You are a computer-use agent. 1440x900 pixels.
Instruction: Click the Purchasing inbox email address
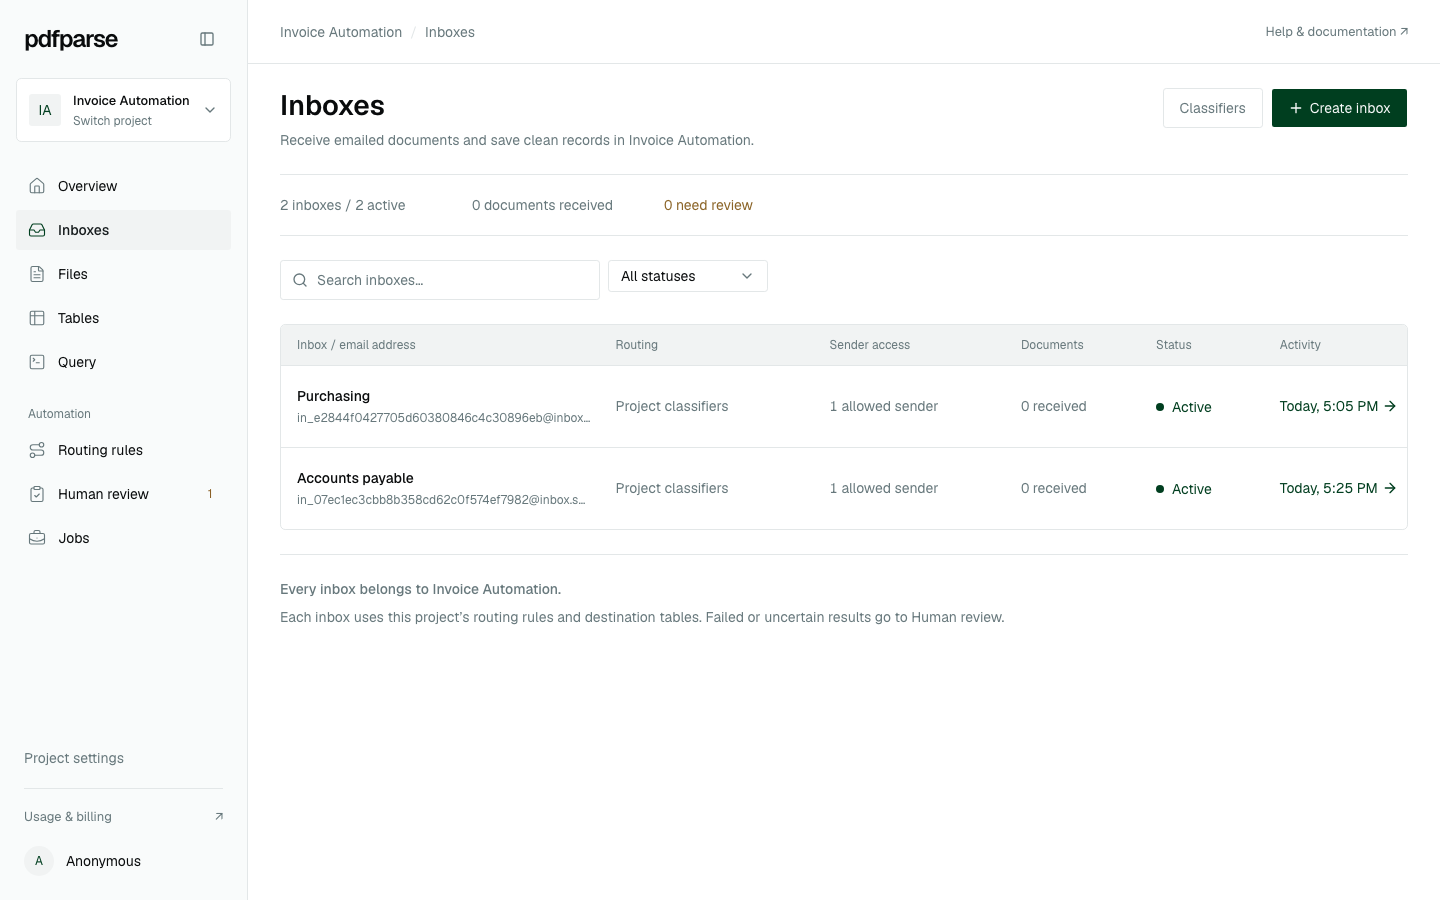(x=444, y=418)
